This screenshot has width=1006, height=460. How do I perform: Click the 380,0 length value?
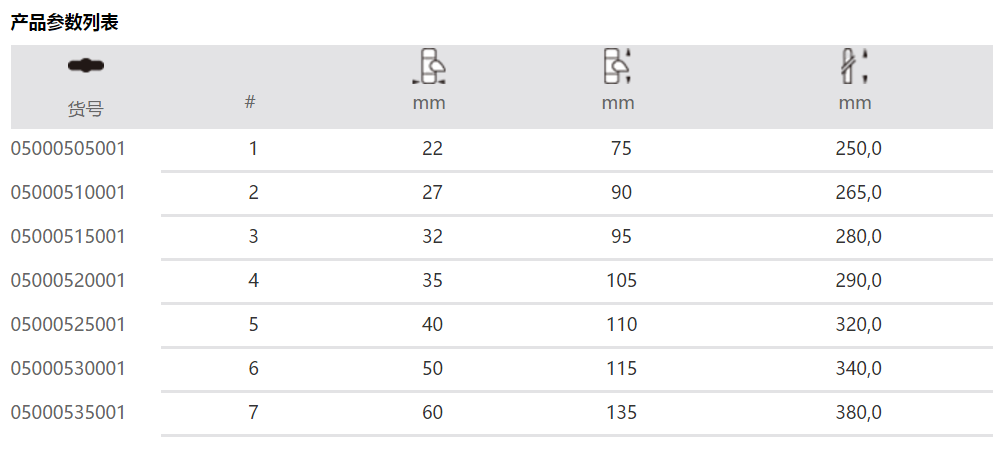coord(858,412)
